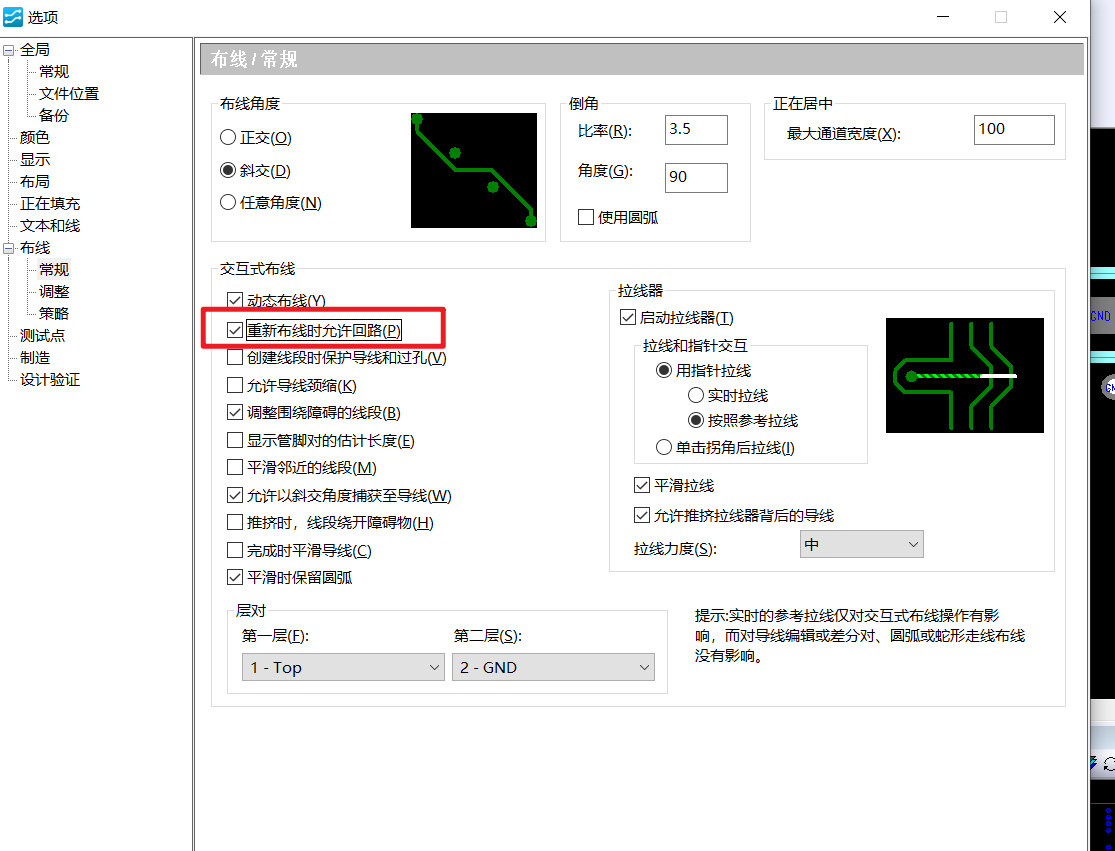The image size is (1115, 851).
Task: Click the 比率 input field containing 3.5
Action: tap(695, 129)
